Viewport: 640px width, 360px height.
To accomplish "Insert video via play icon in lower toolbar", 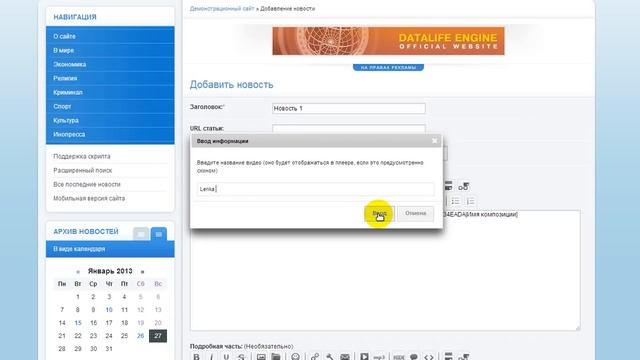I will tap(364, 357).
